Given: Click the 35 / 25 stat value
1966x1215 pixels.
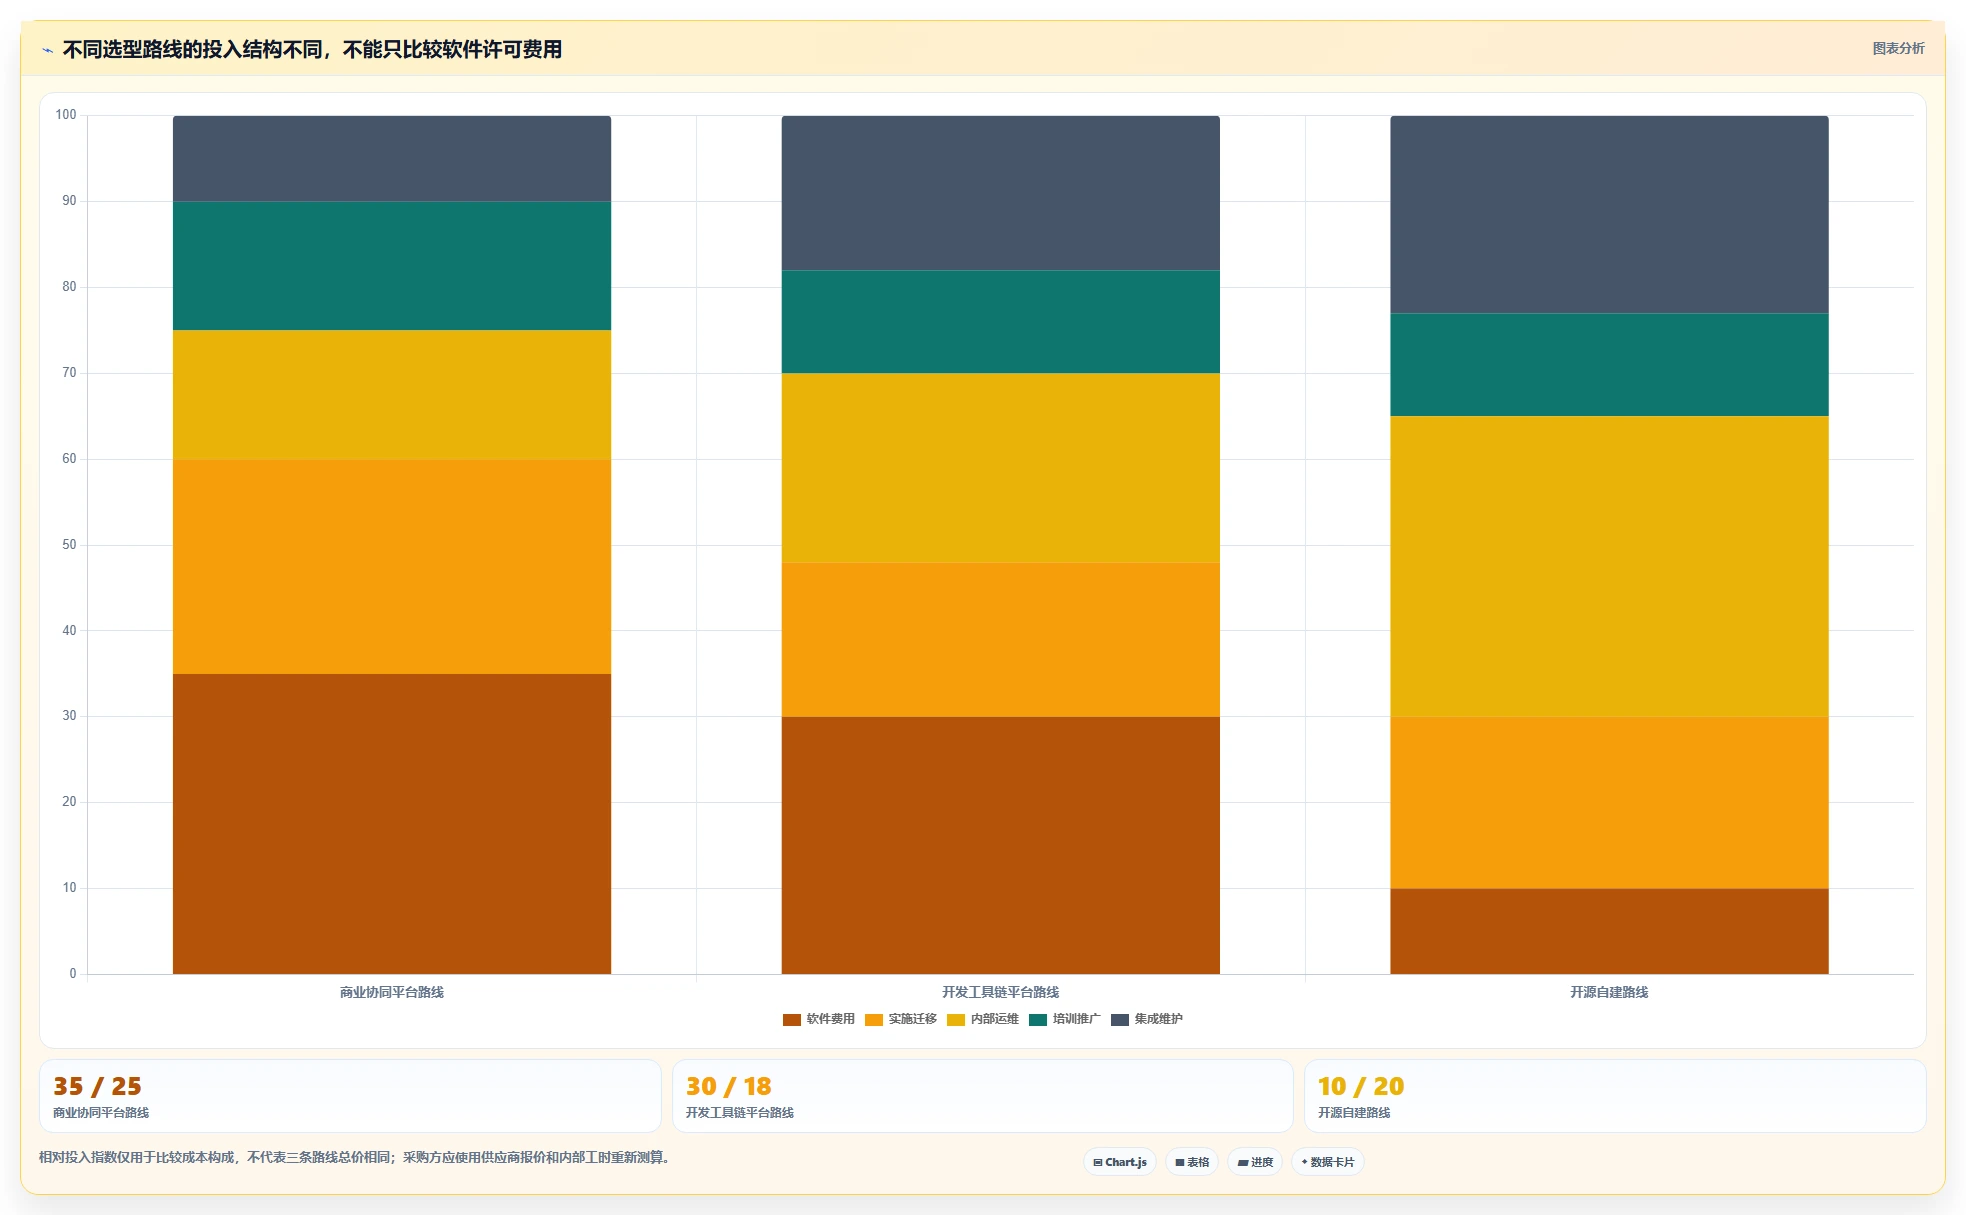Looking at the screenshot, I should pos(97,1086).
